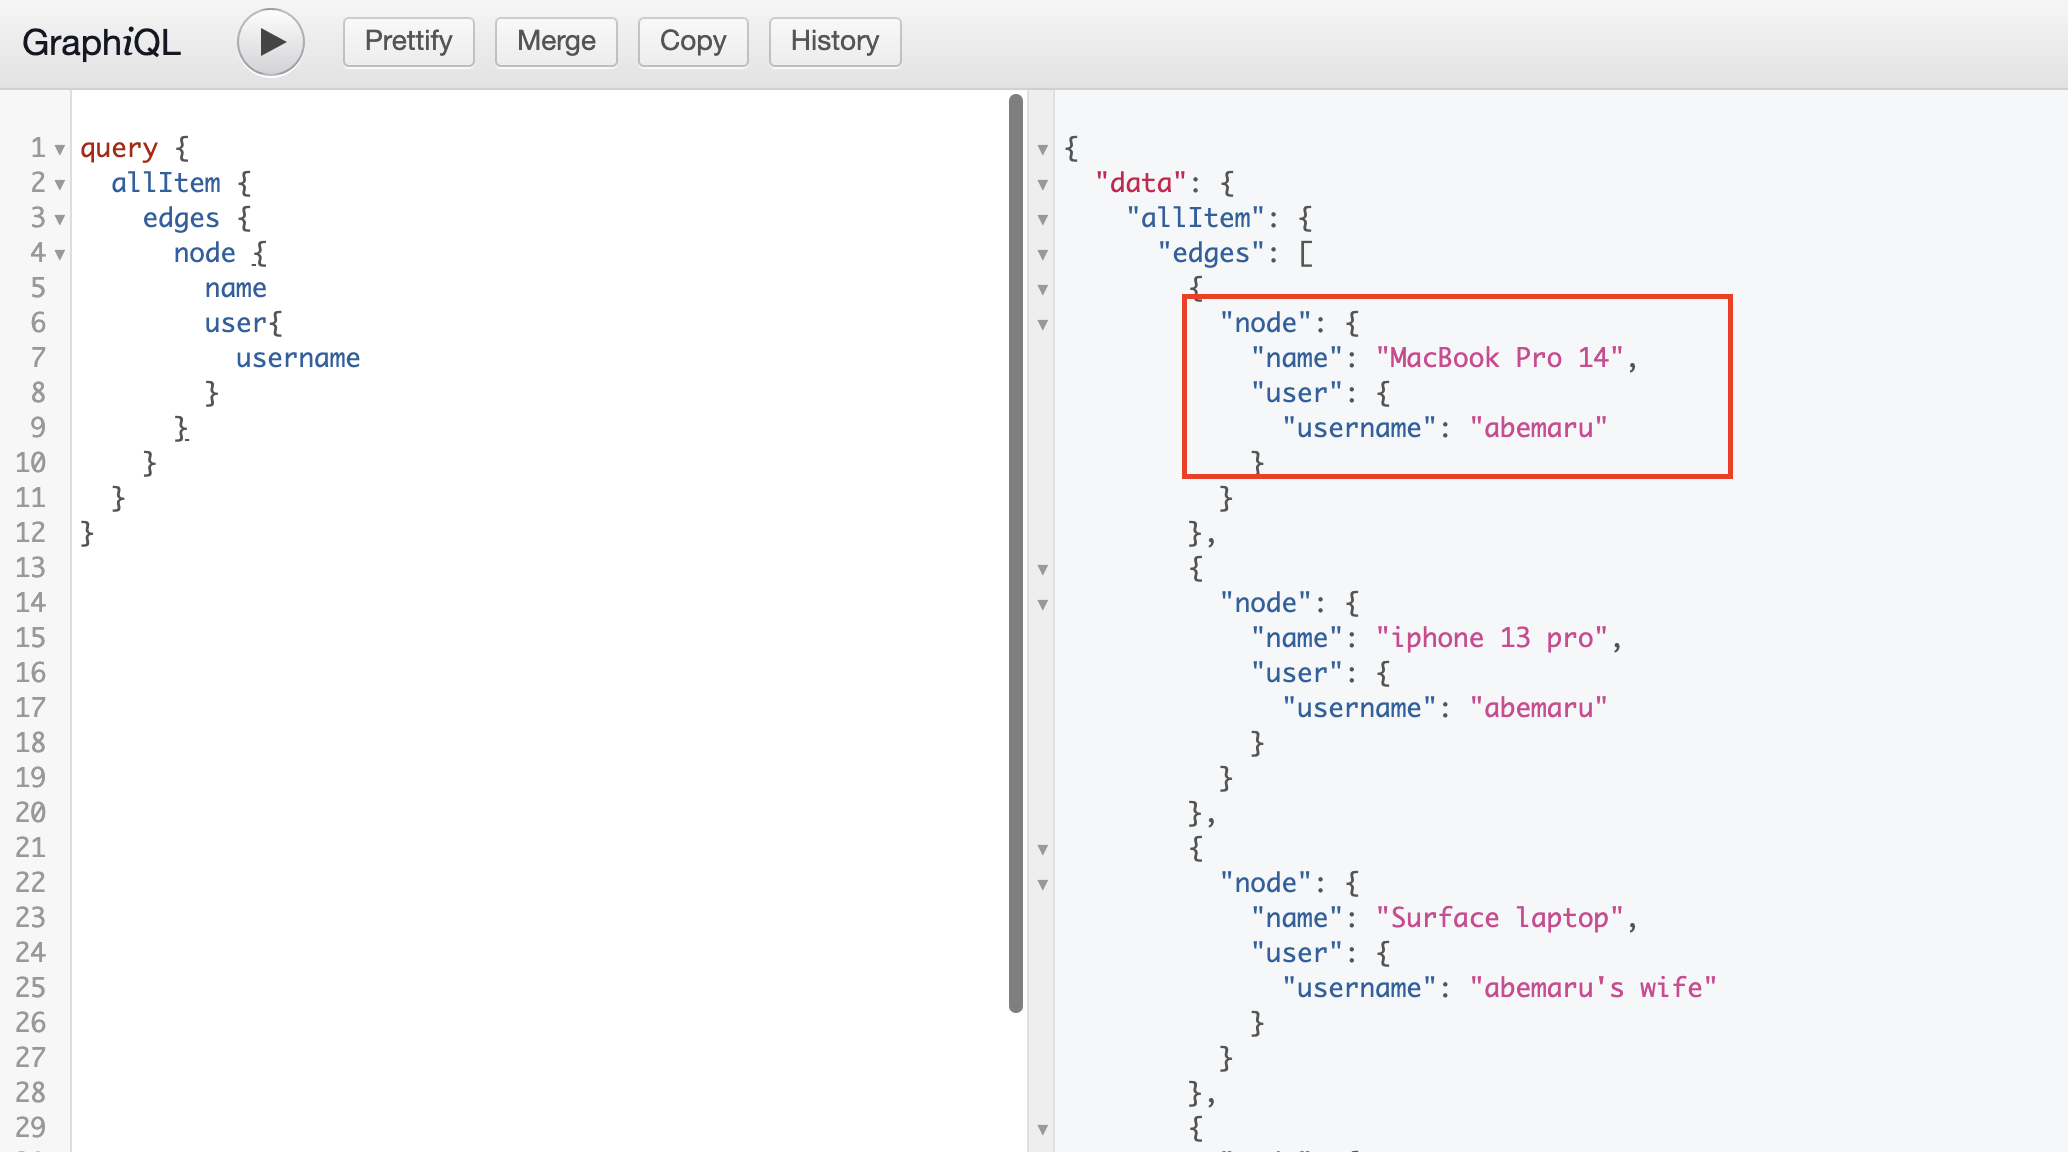Viewport: 2068px width, 1152px height.
Task: Collapse the query block on line 1
Action: pyautogui.click(x=60, y=150)
